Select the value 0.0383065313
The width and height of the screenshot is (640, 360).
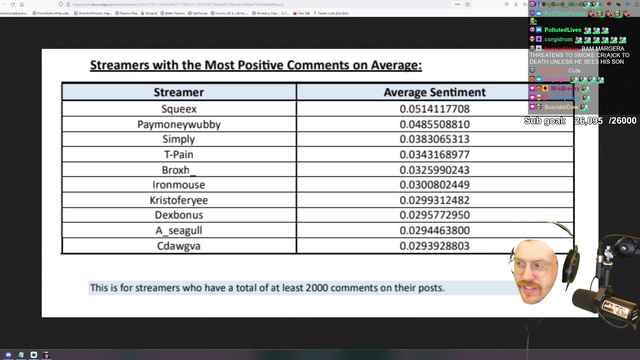(435, 139)
